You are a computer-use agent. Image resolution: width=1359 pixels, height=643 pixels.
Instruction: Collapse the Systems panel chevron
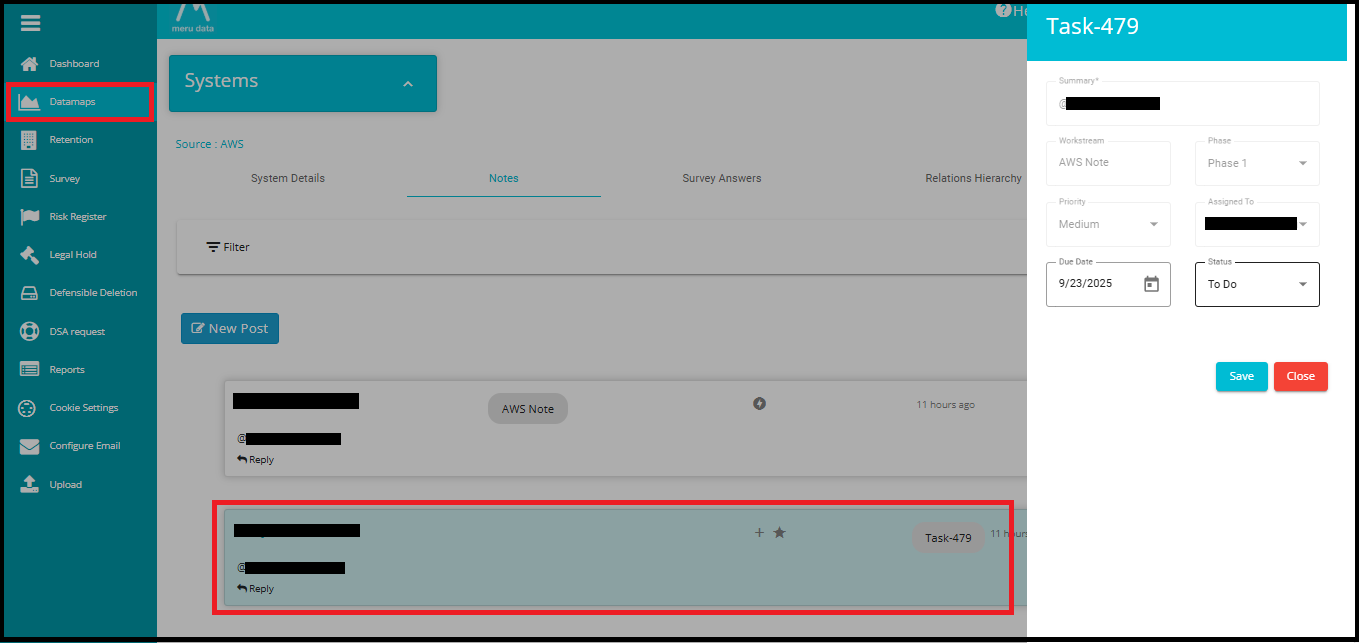[408, 84]
